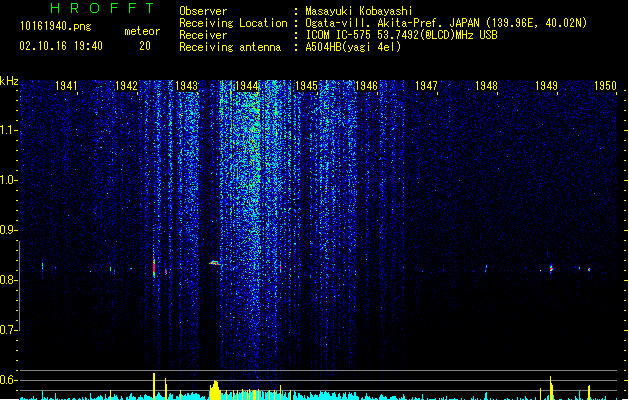This screenshot has width=629, height=400.
Task: Click the HROFFT title text
Action: tap(102, 8)
